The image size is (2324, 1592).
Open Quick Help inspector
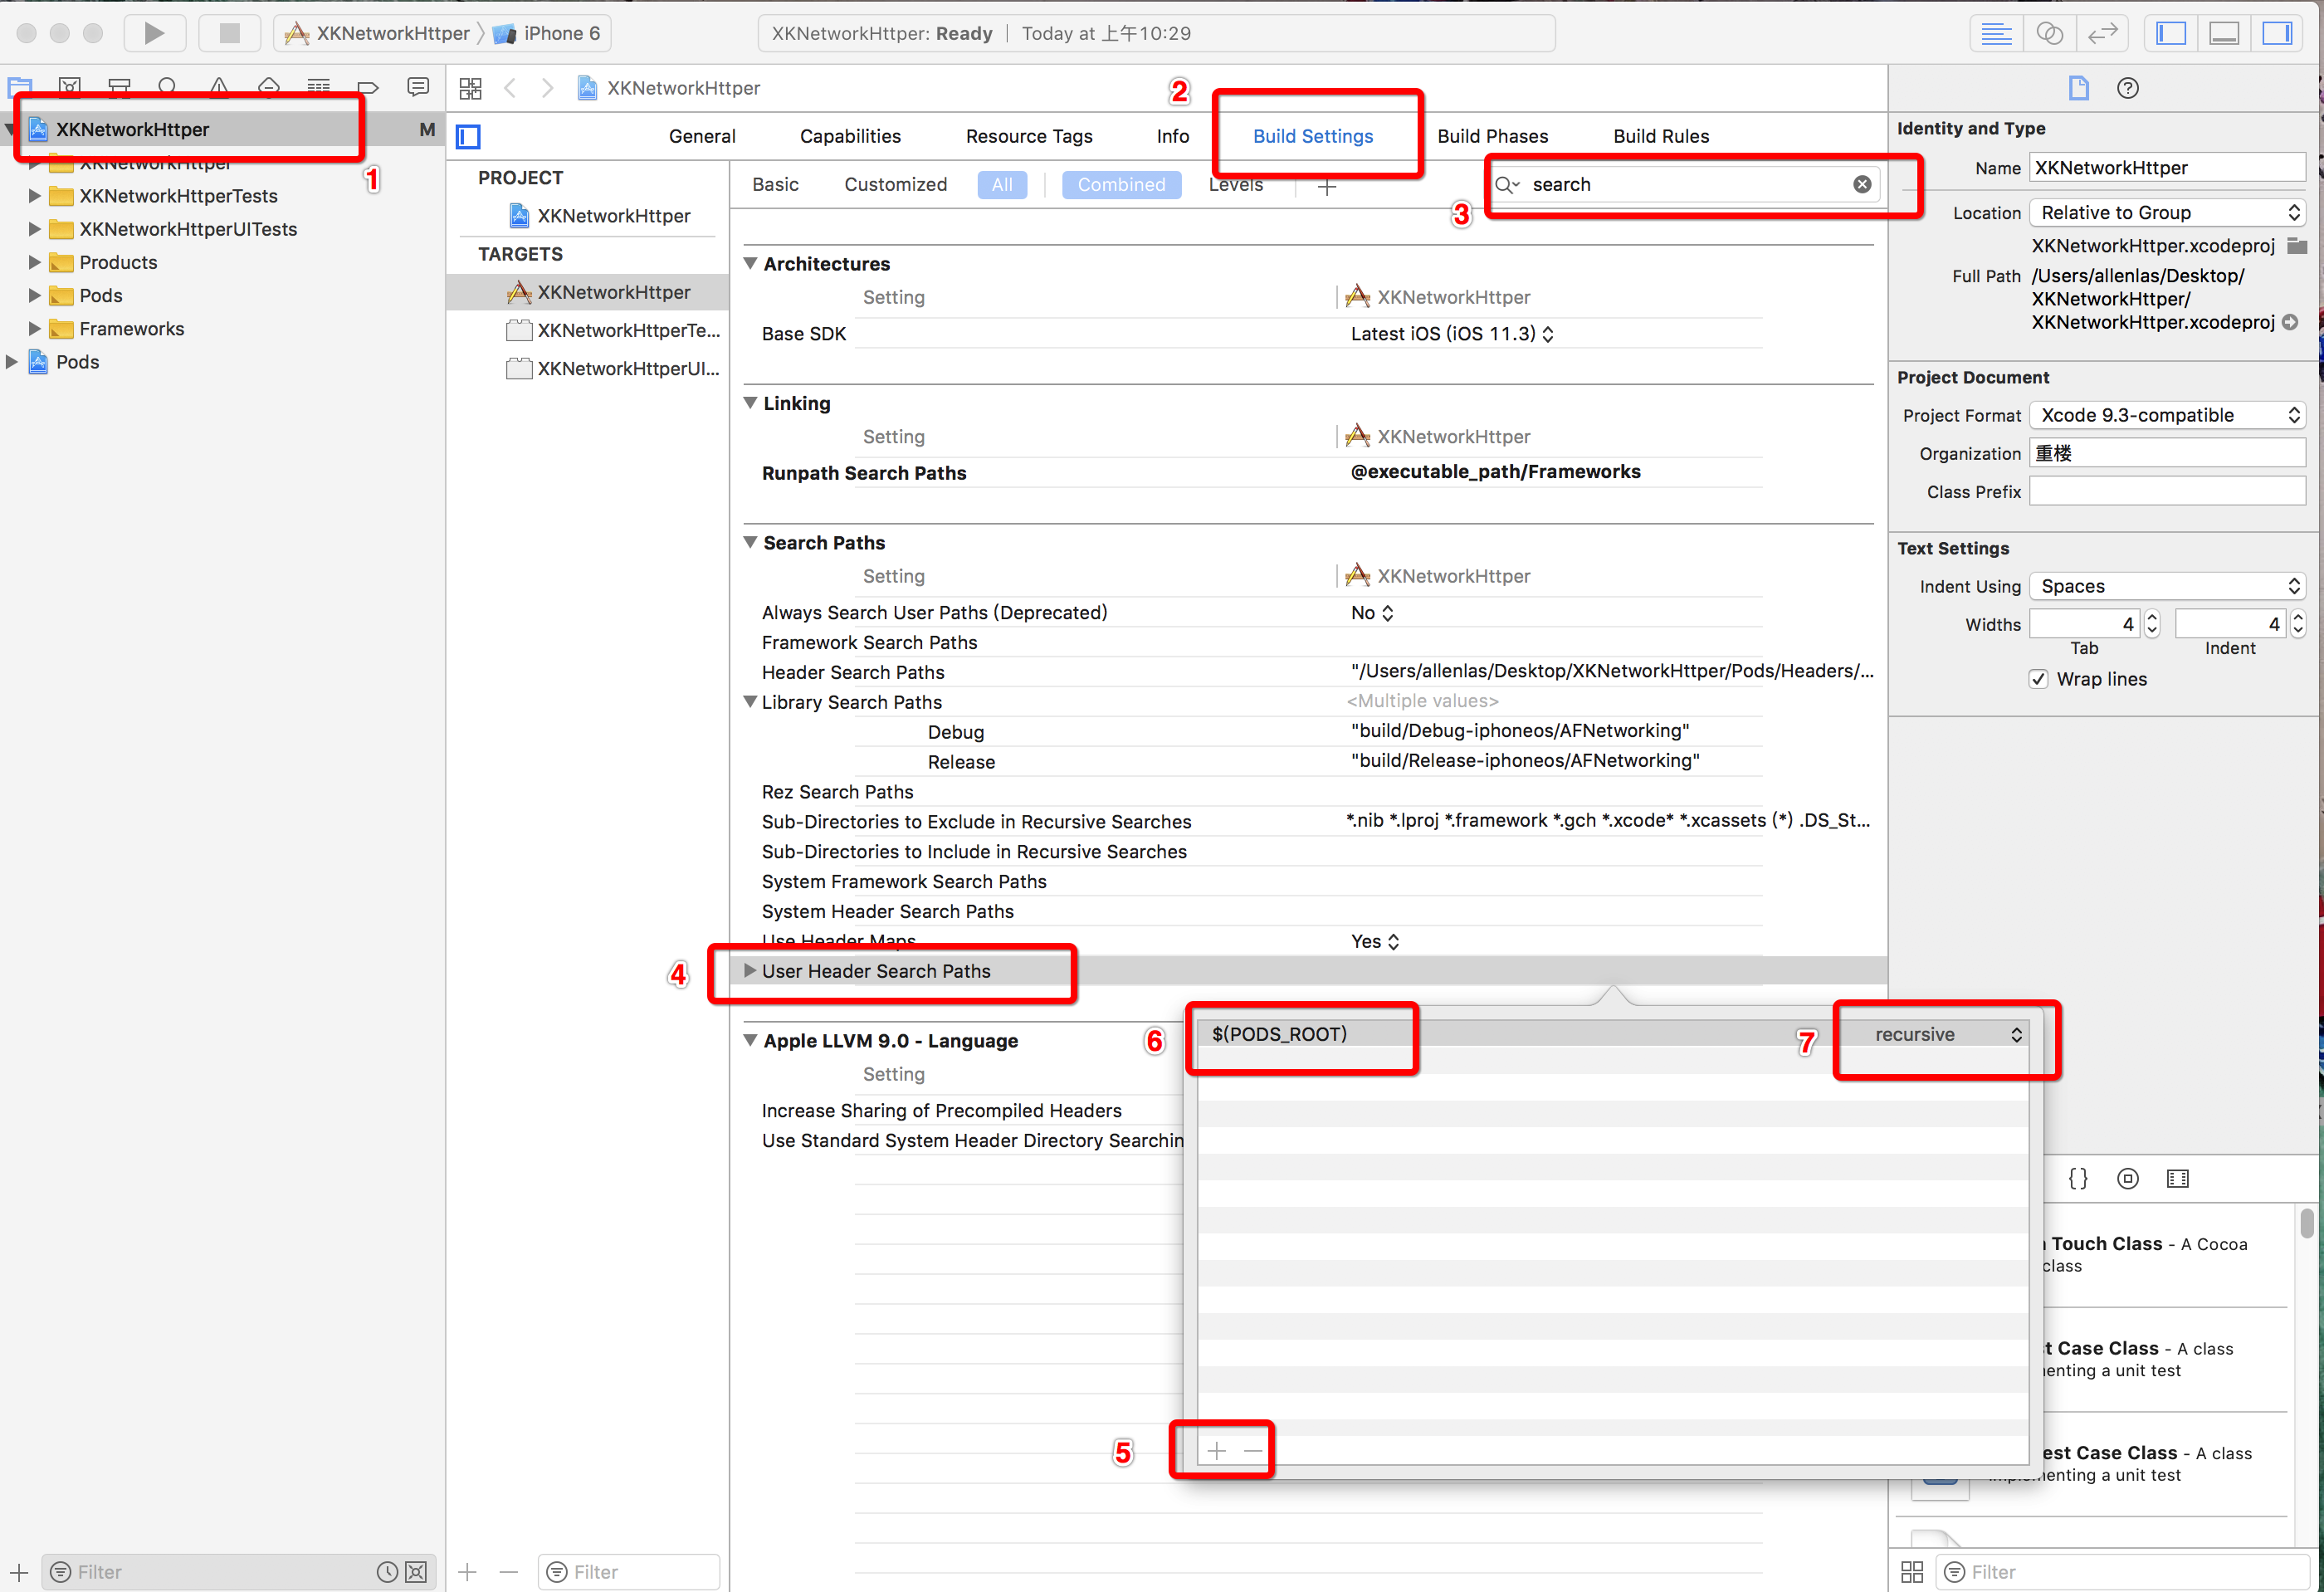pos(2127,88)
